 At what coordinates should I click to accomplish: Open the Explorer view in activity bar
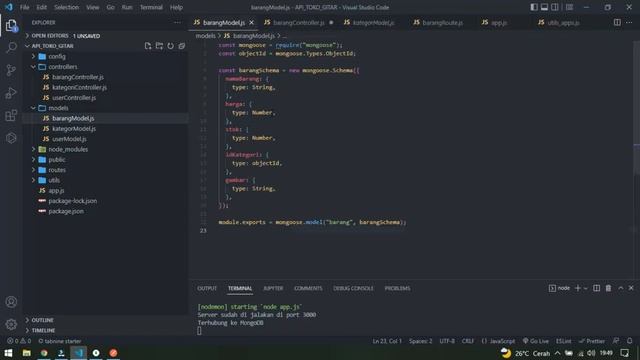pos(11,26)
